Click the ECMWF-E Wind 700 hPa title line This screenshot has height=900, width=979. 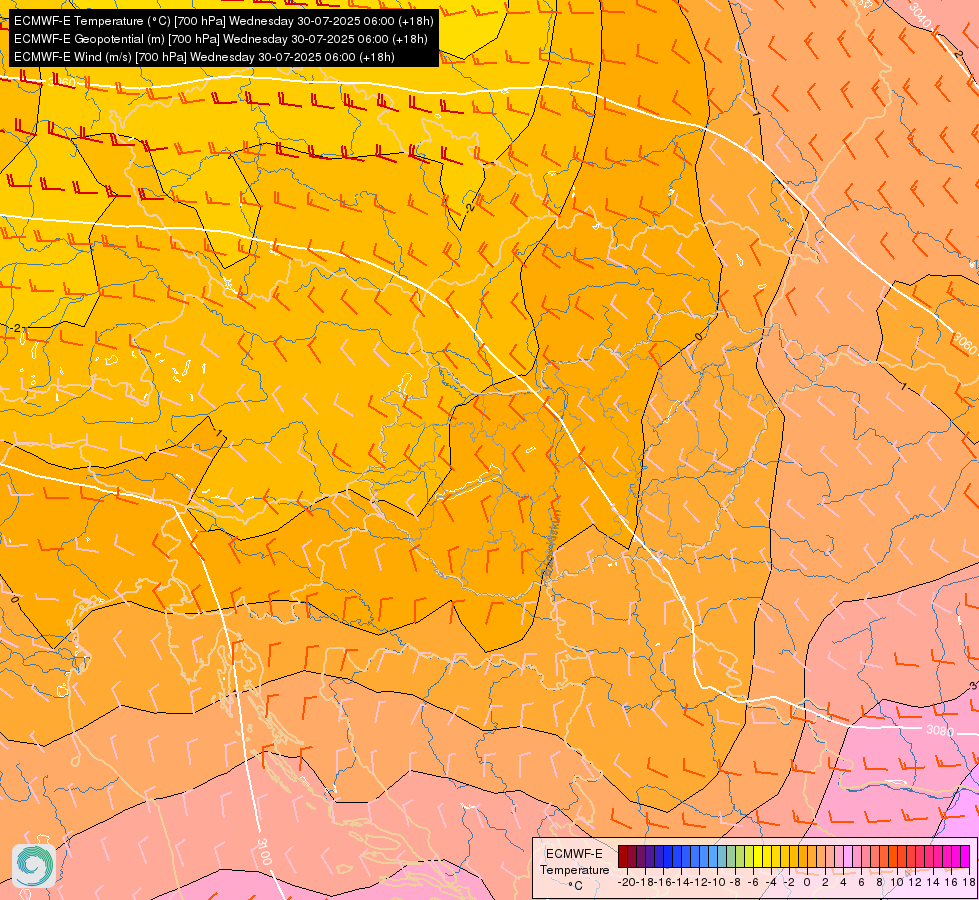tap(204, 57)
